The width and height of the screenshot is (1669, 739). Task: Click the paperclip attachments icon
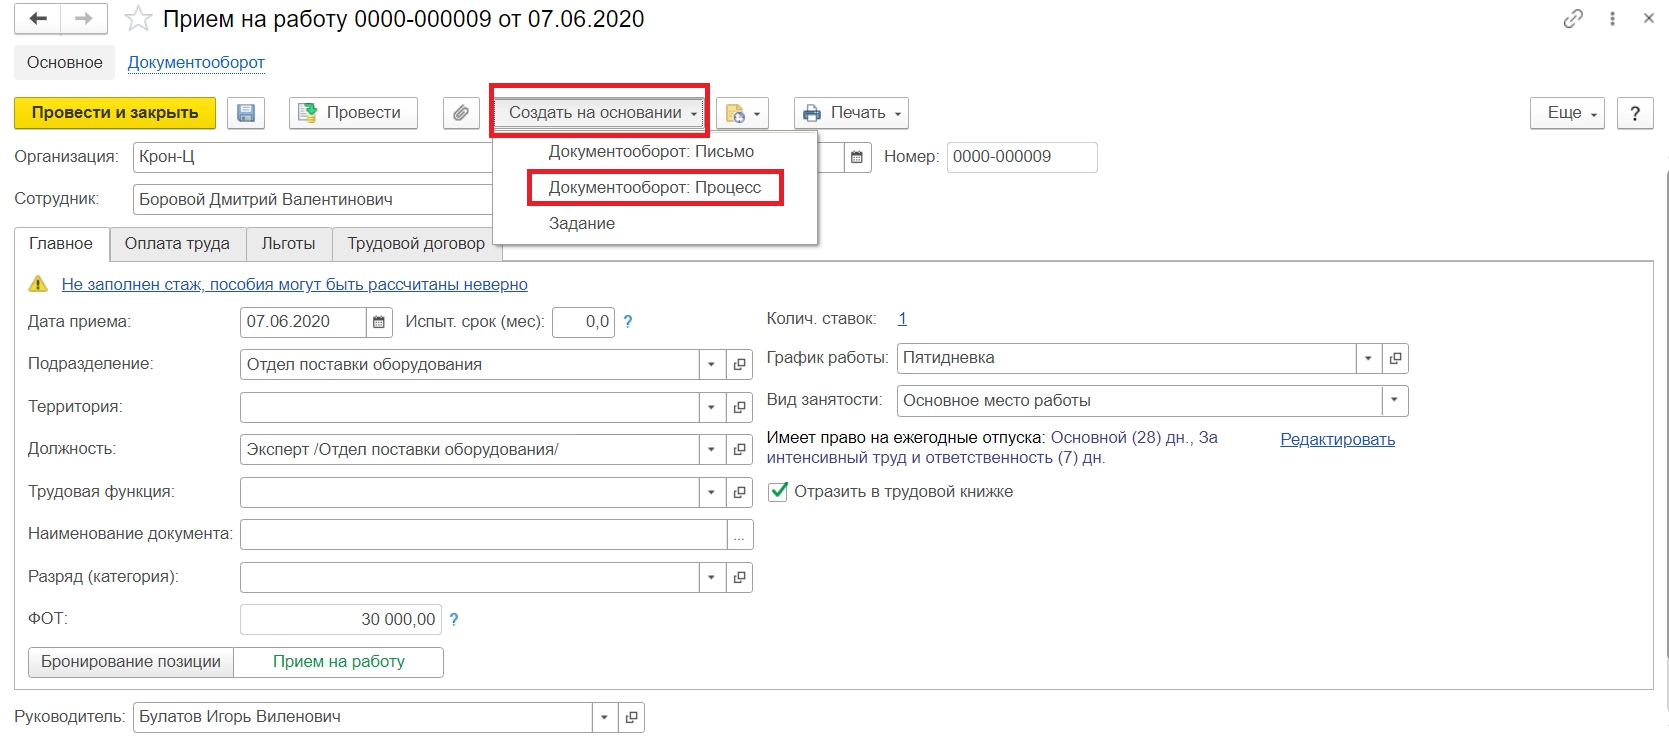460,113
